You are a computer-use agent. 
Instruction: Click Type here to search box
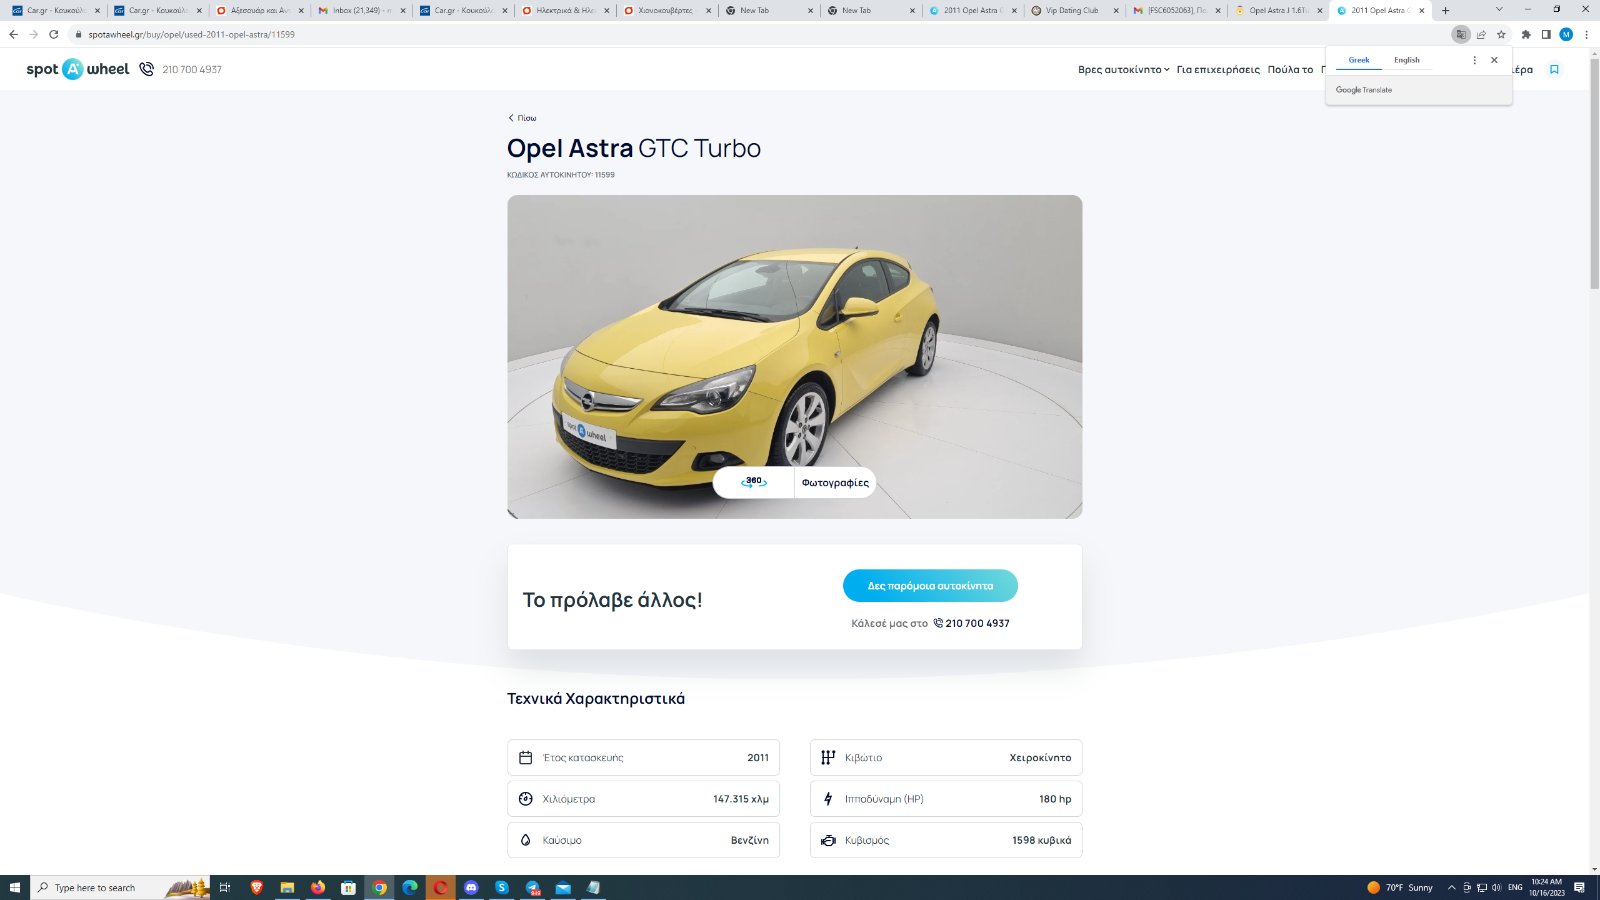coord(120,887)
